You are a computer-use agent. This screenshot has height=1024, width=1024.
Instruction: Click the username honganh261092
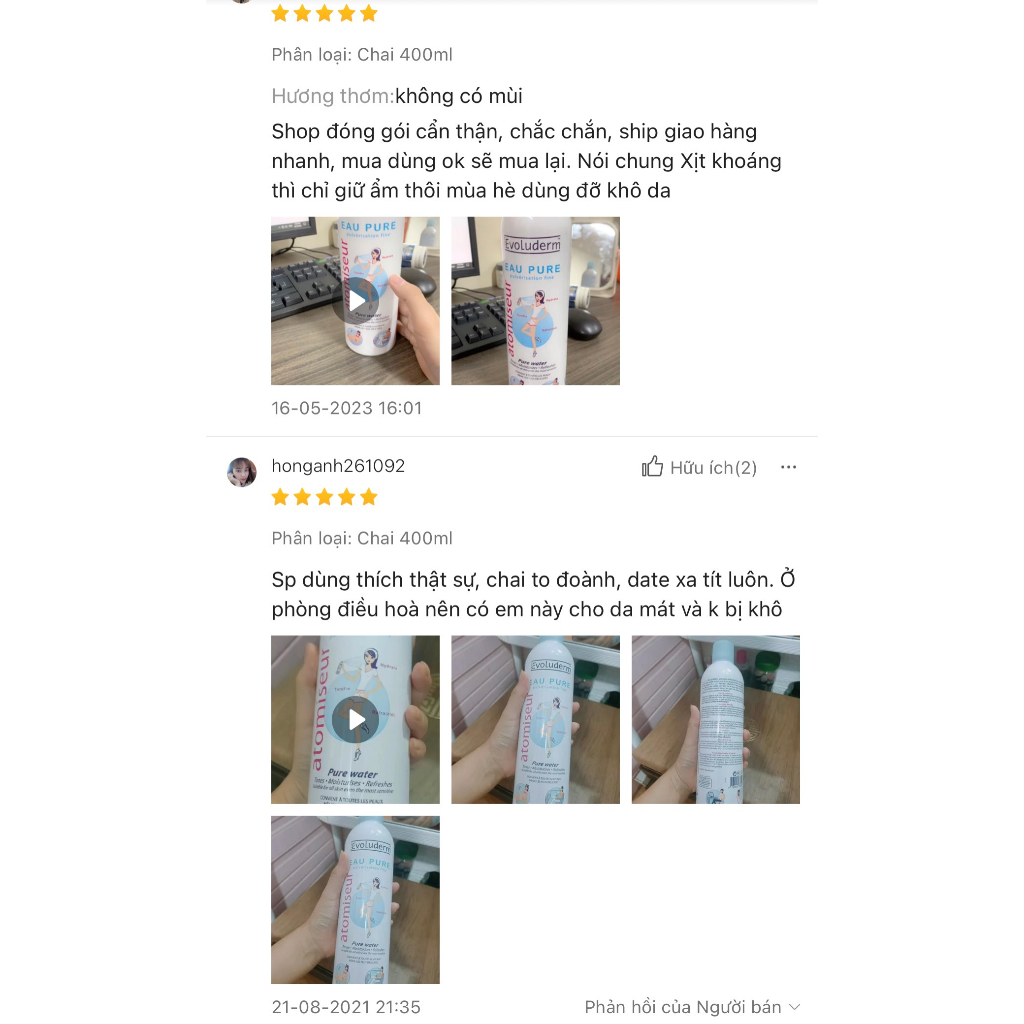tap(338, 466)
